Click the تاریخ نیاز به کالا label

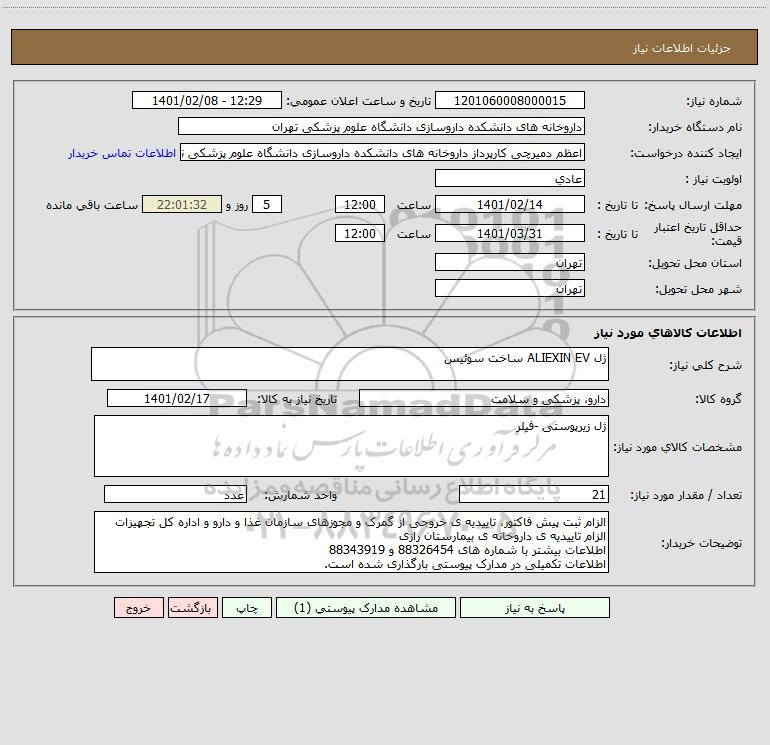(298, 400)
